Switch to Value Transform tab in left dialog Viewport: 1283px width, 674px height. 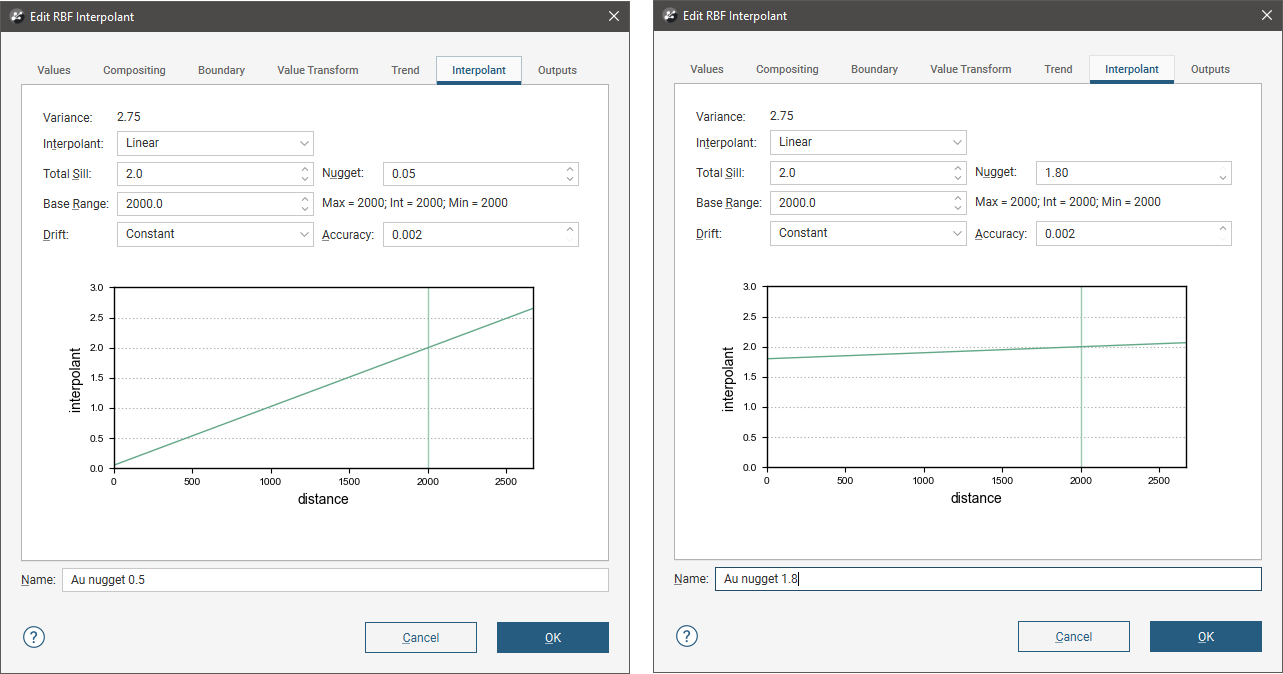pos(317,70)
